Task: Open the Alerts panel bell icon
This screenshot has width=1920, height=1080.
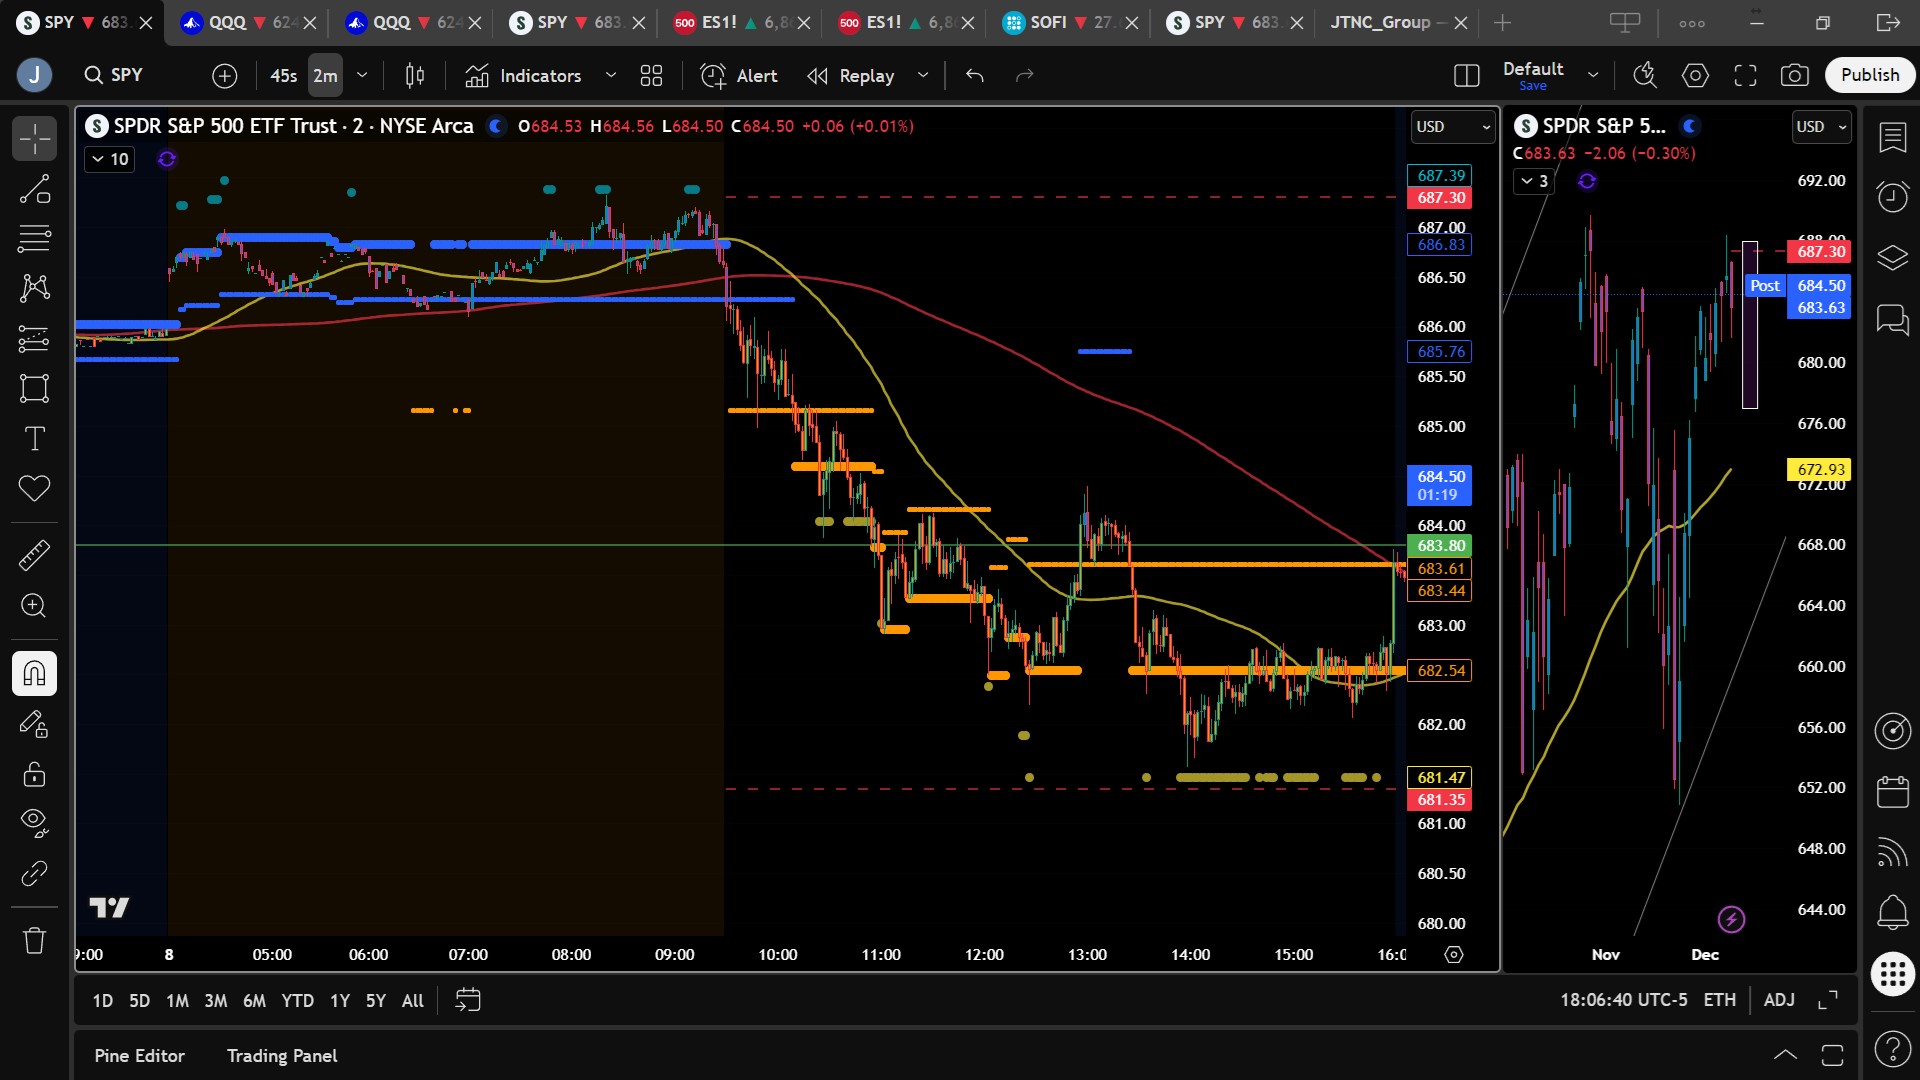Action: tap(1892, 911)
